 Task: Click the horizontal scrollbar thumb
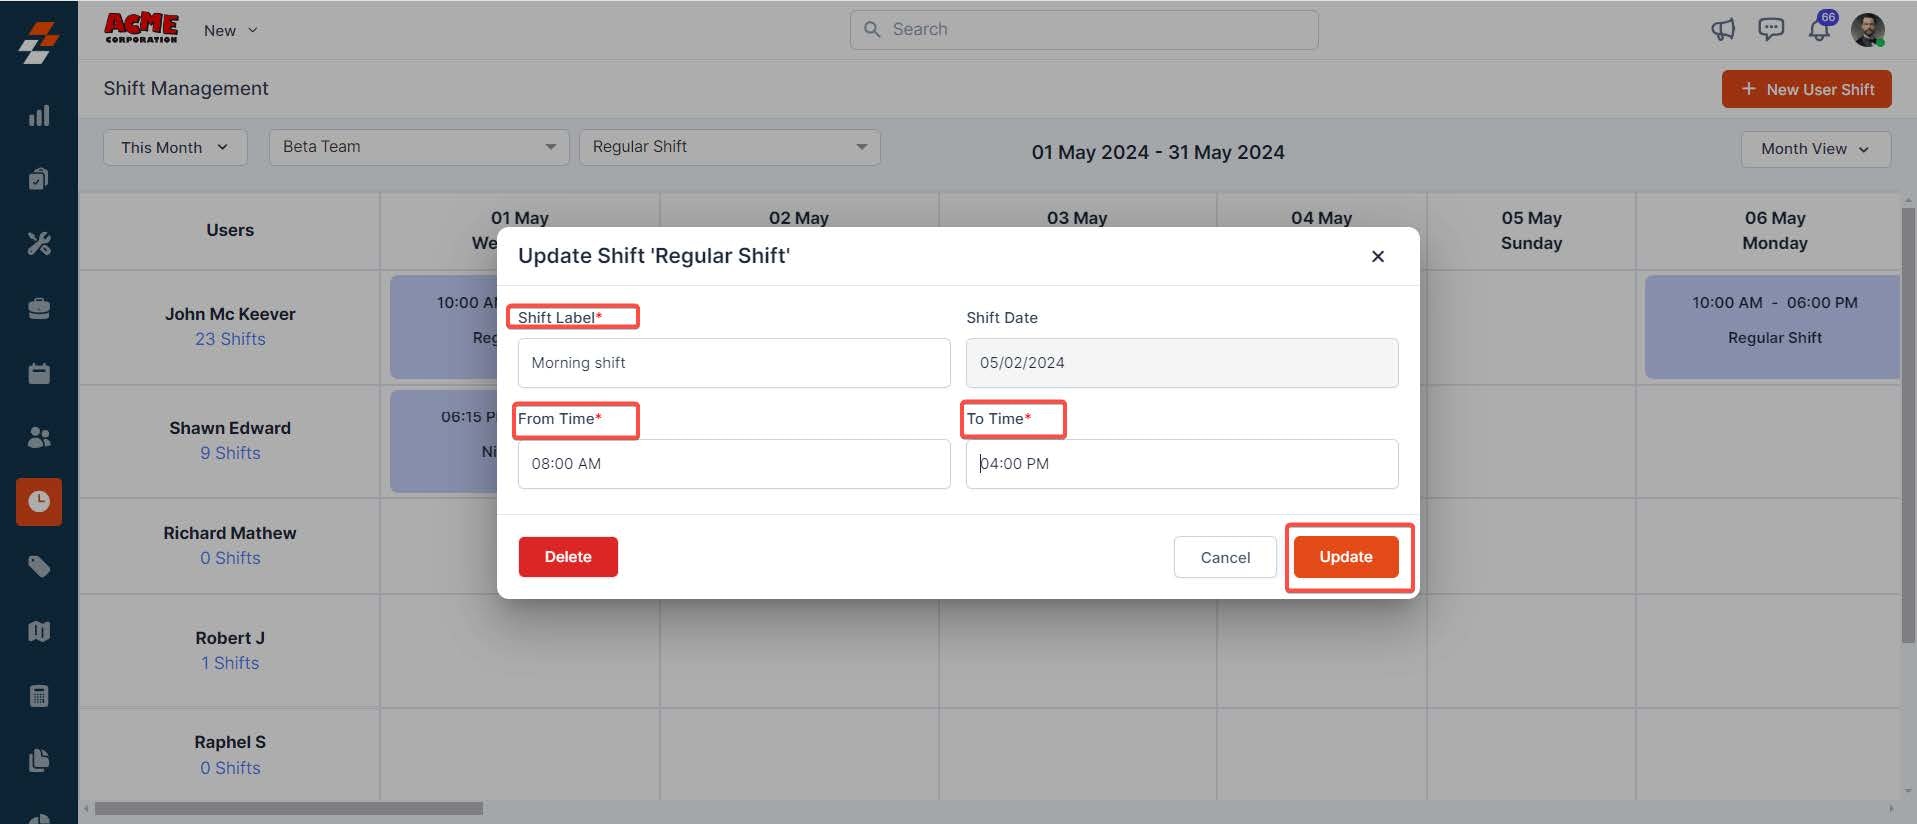289,808
